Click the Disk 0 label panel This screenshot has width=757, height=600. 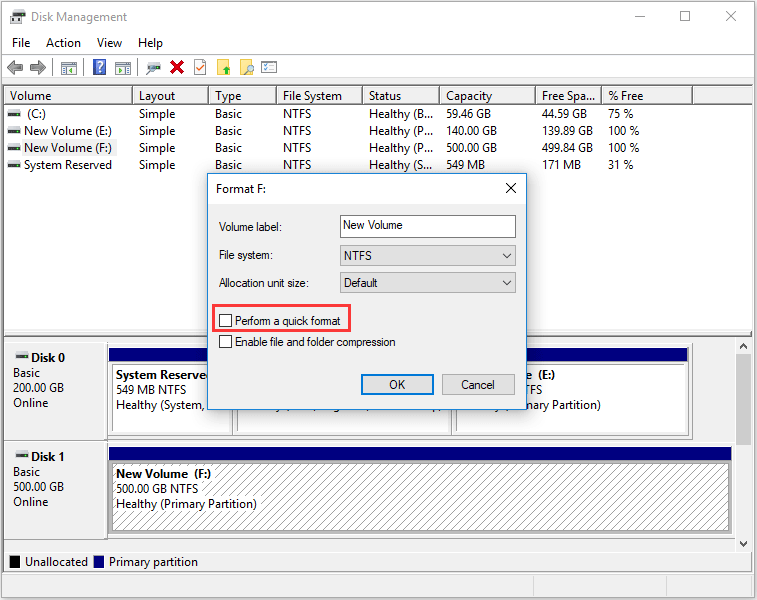[x=55, y=391]
